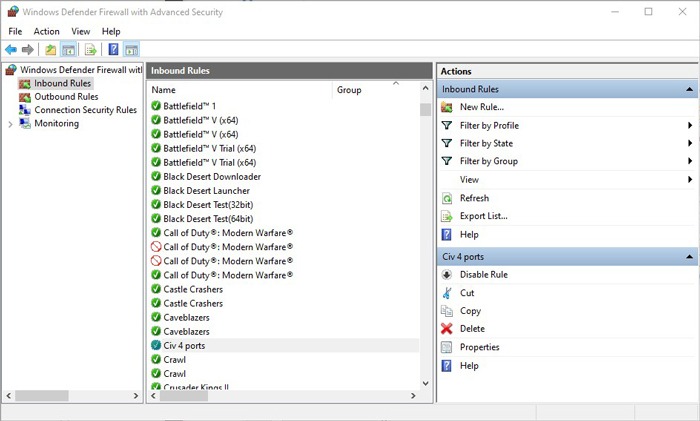Open the Help menu in menu bar
The image size is (700, 421).
coord(111,31)
